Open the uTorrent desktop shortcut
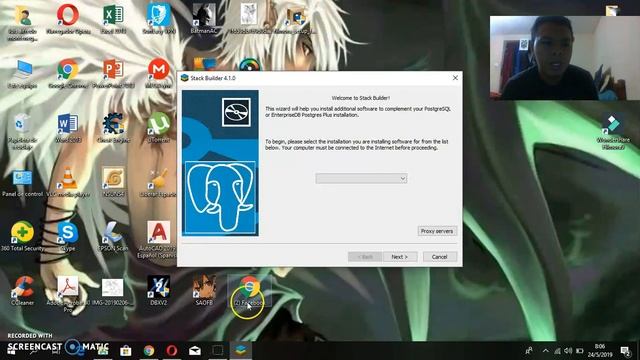This screenshot has width=640, height=360. [x=158, y=128]
